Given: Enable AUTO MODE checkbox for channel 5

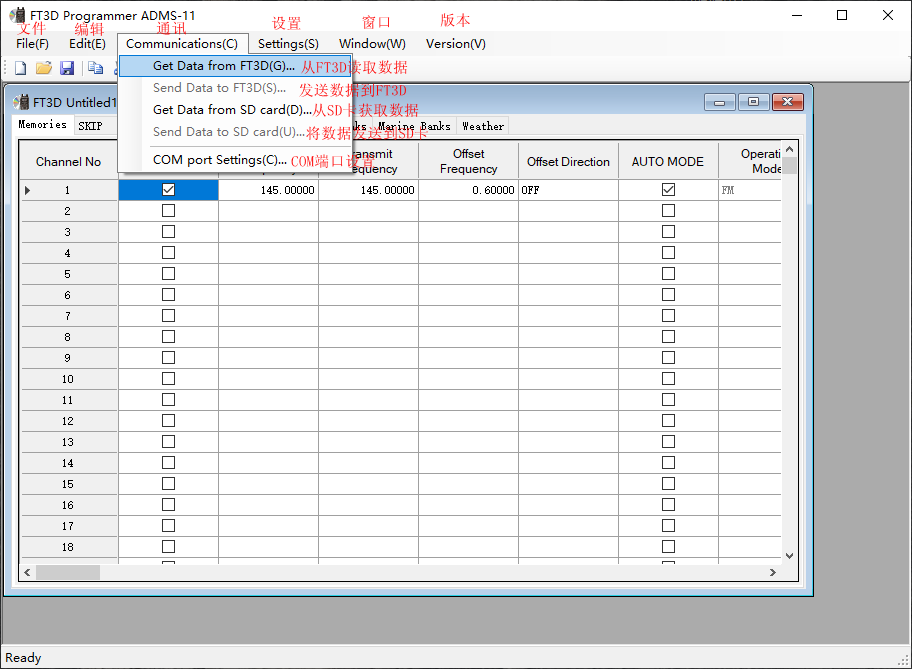Looking at the screenshot, I should point(668,274).
